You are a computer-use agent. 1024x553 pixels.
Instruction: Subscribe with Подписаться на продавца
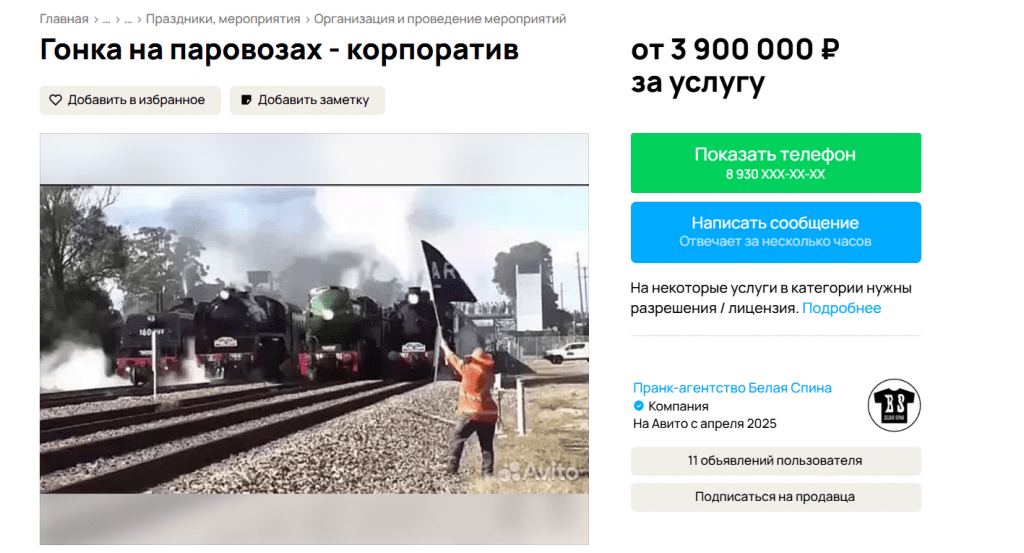coord(776,497)
